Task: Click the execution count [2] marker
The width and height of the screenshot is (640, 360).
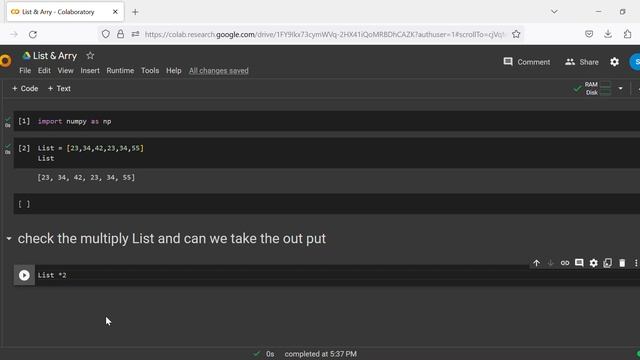Action: [x=24, y=148]
